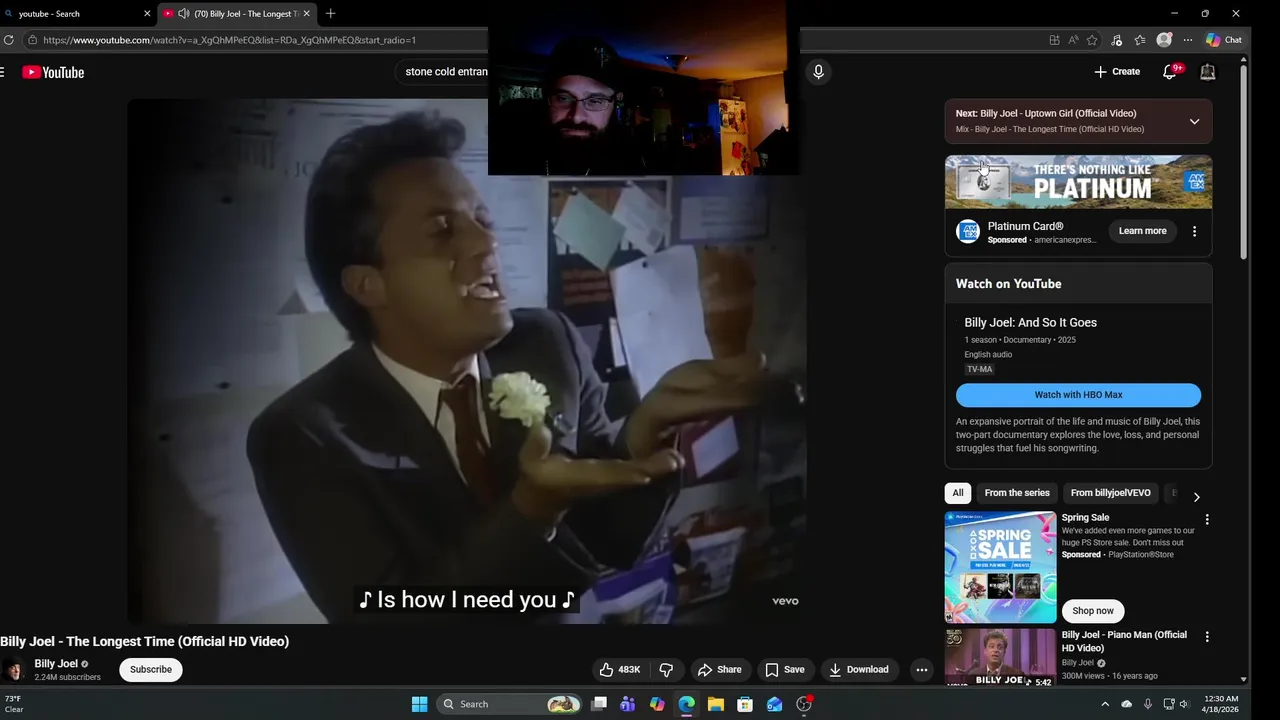Click the Billy Joel channel avatar
This screenshot has height=720, width=1280.
(14, 670)
